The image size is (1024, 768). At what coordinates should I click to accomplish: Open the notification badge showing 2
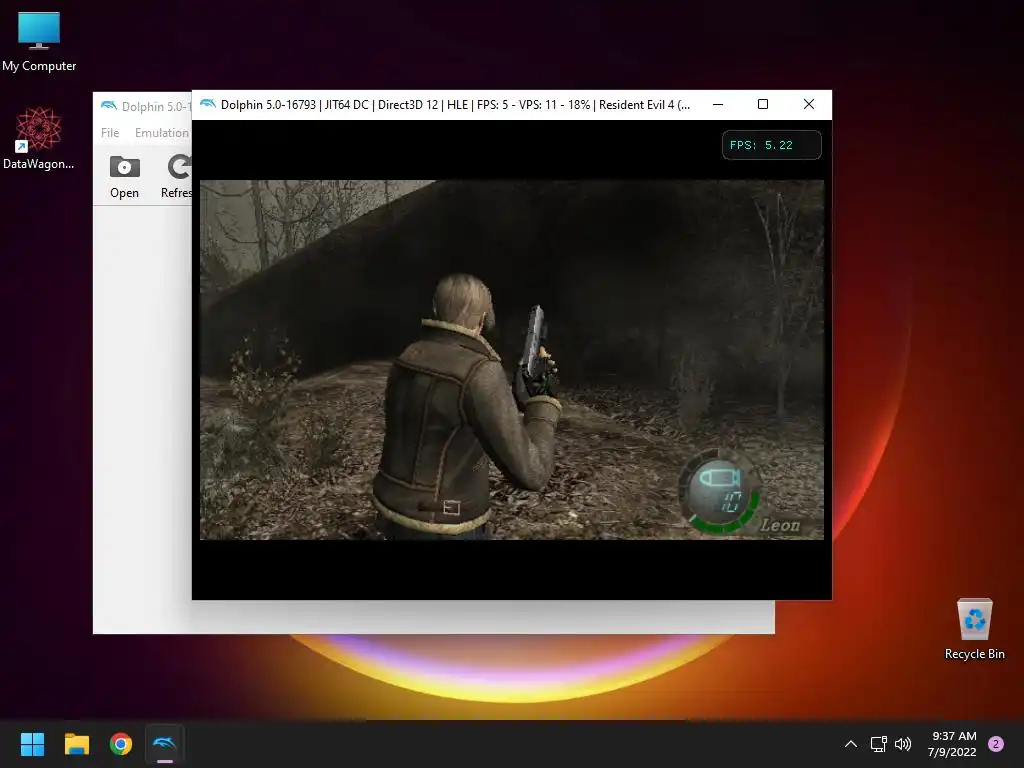[996, 744]
